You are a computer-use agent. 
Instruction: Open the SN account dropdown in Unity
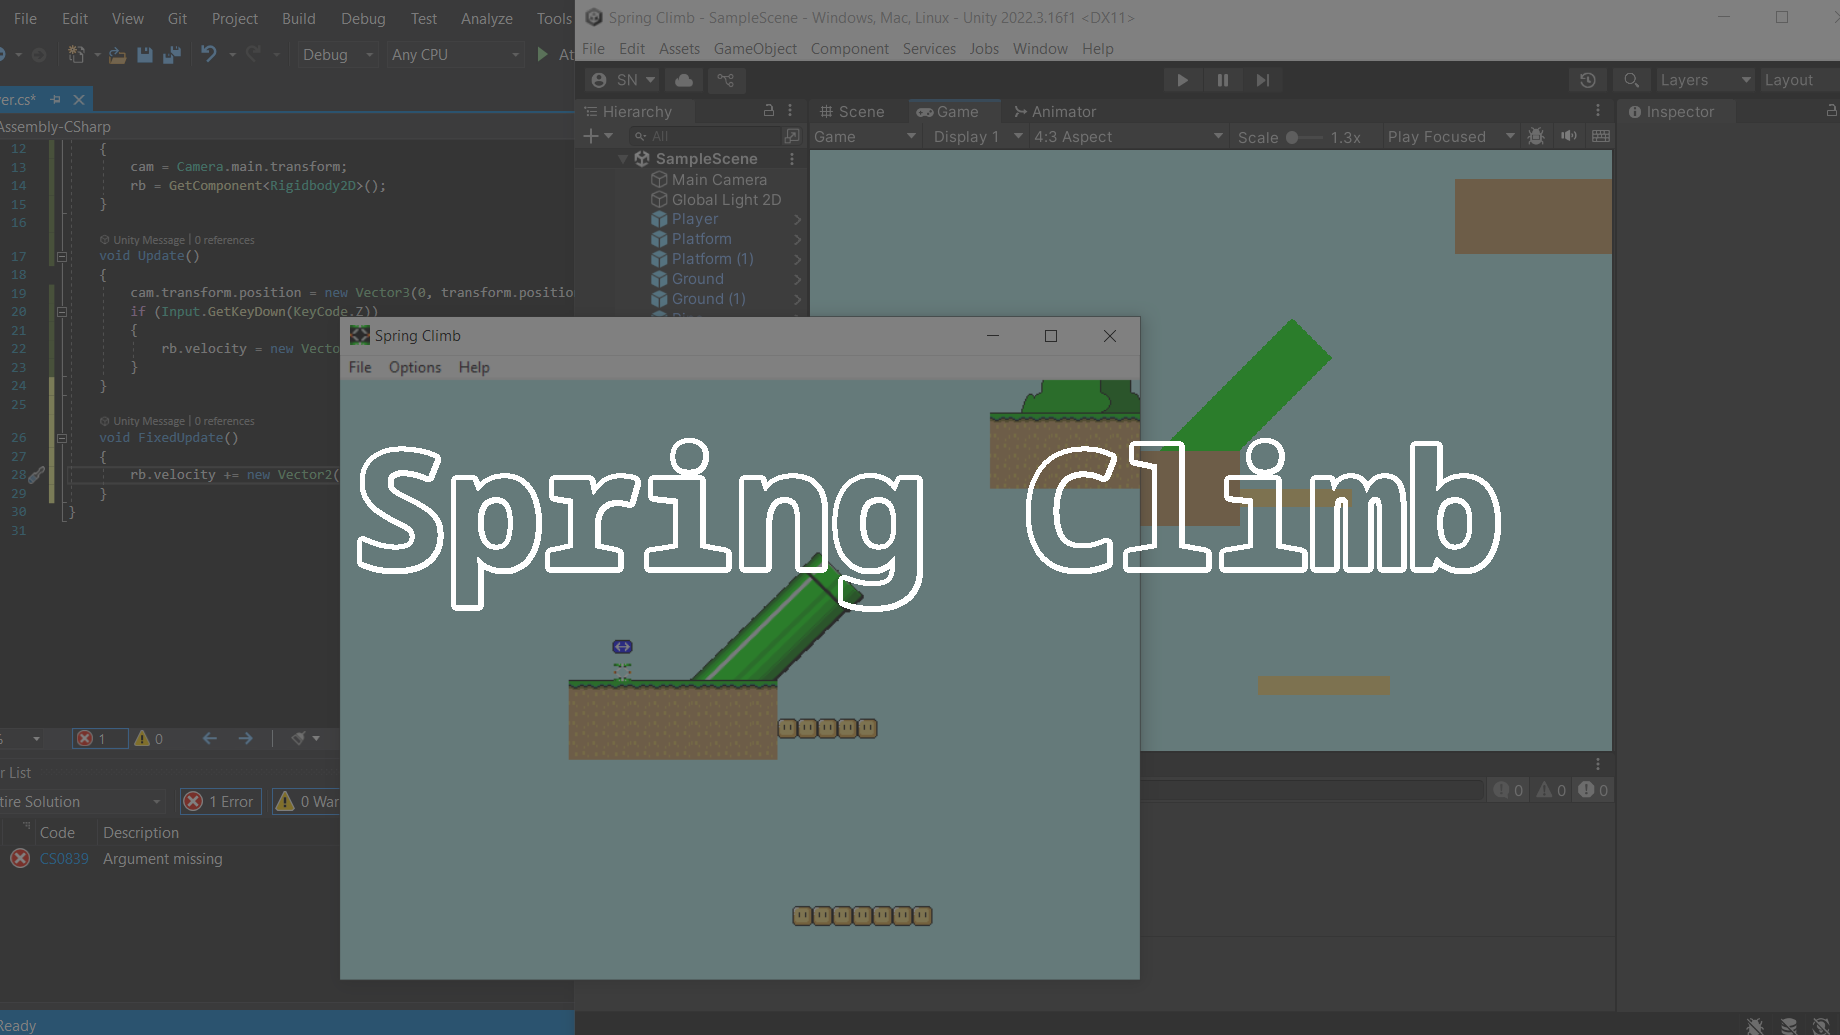click(x=623, y=80)
